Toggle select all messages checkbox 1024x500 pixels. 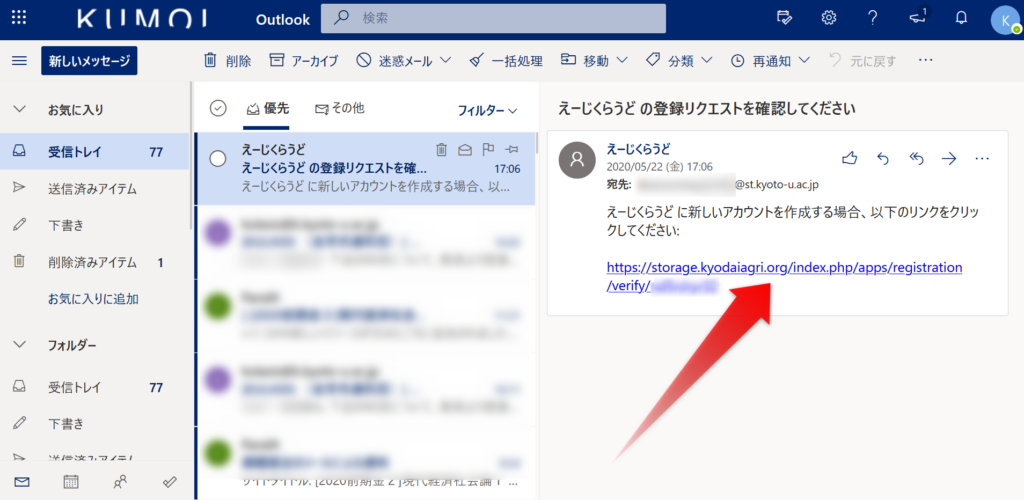tap(219, 109)
